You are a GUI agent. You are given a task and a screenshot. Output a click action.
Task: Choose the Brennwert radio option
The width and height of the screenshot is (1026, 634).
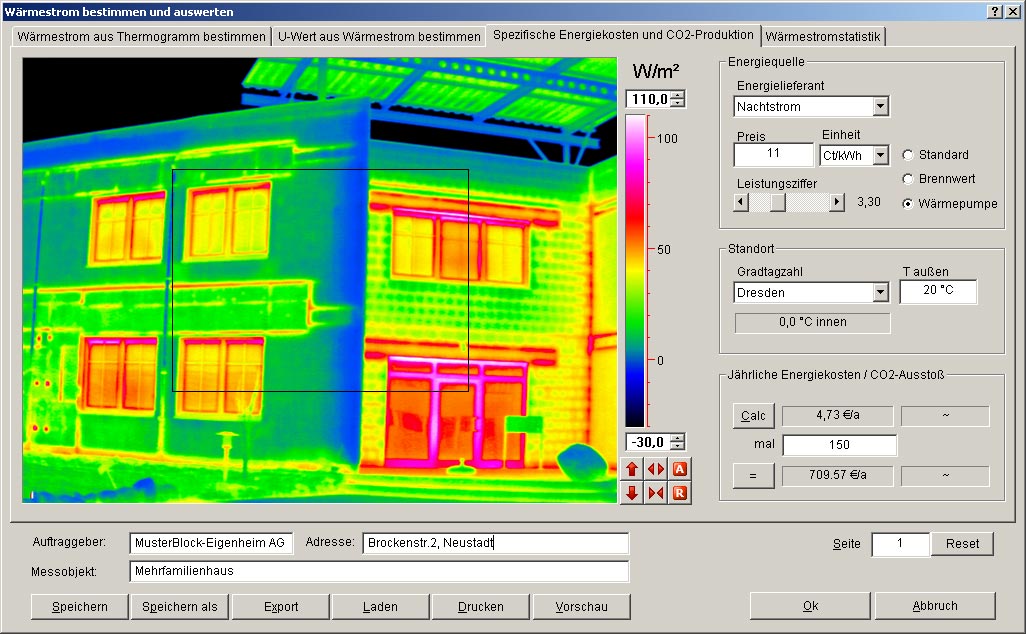(x=908, y=179)
